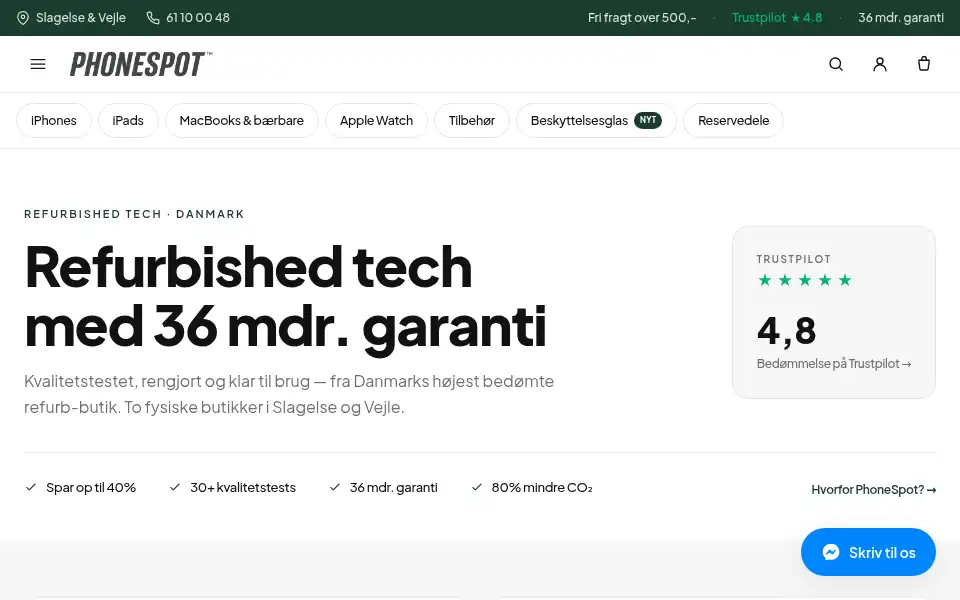
Task: Click the Refurbished tech headline
Action: coord(285,296)
